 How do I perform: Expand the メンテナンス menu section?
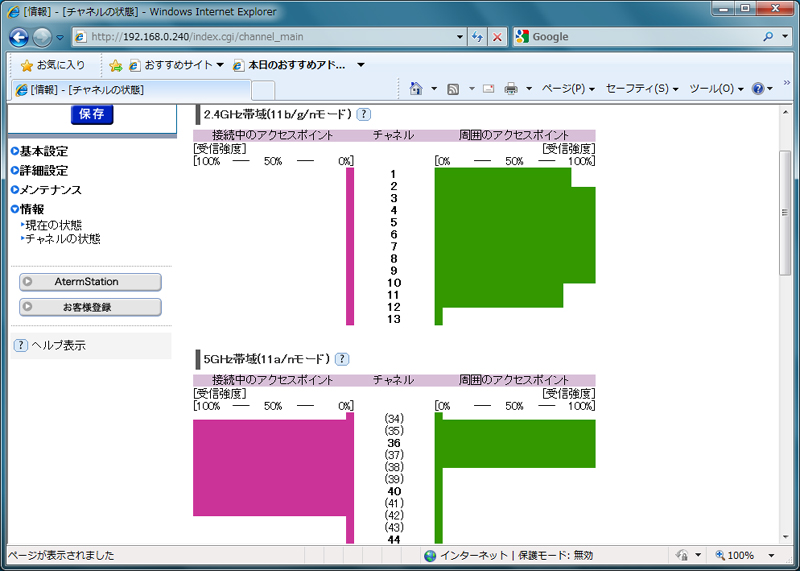[46, 190]
